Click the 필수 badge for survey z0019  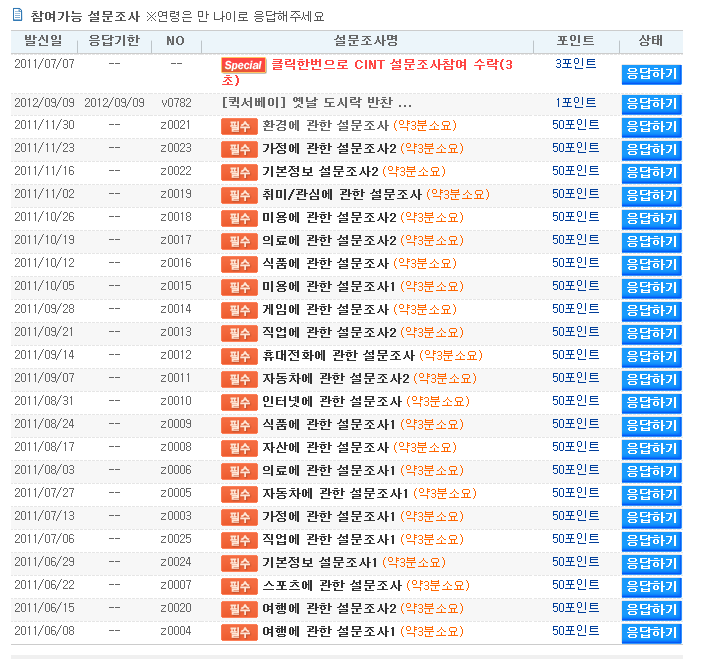[239, 196]
